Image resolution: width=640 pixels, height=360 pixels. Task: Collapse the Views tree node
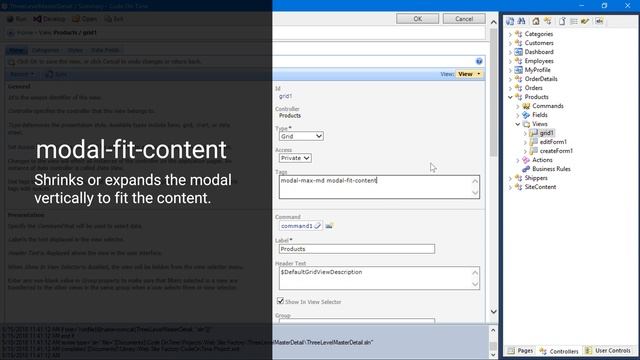coord(518,124)
